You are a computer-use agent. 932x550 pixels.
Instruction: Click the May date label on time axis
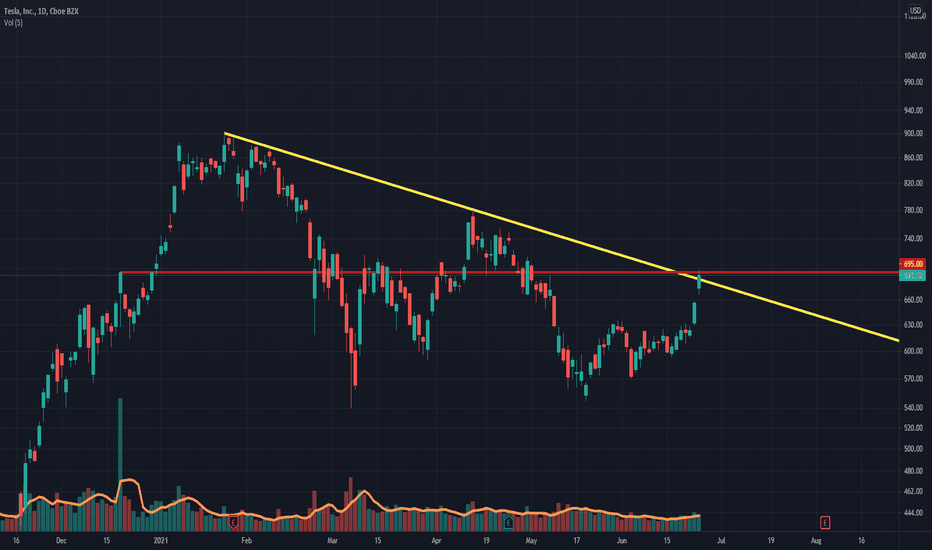pos(531,540)
